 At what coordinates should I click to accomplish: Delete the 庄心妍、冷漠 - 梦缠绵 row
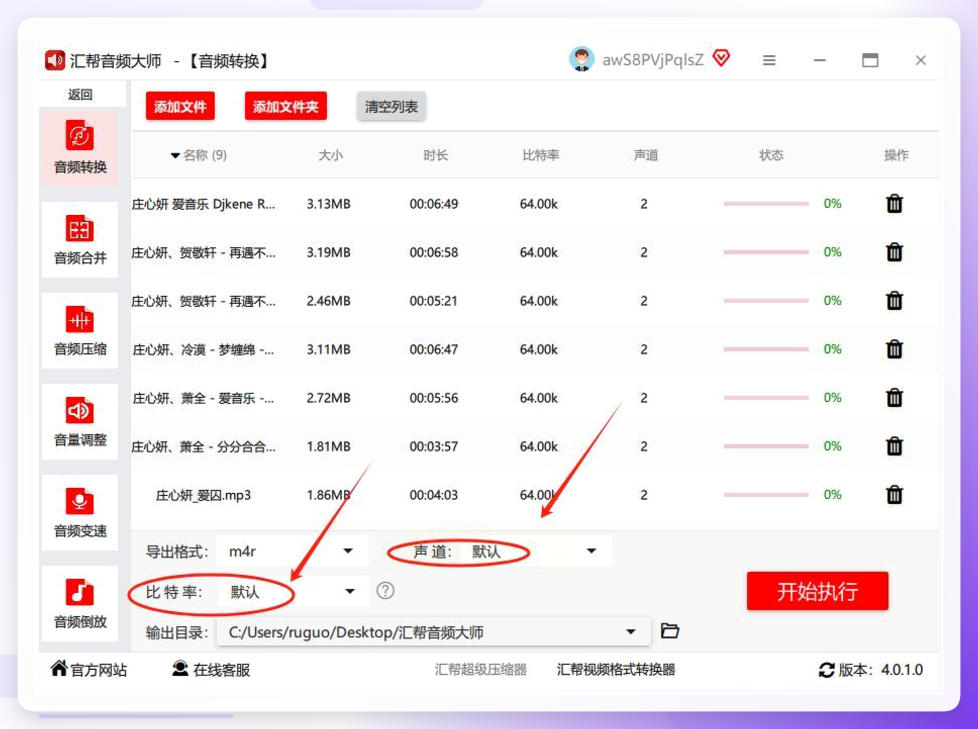pos(894,349)
